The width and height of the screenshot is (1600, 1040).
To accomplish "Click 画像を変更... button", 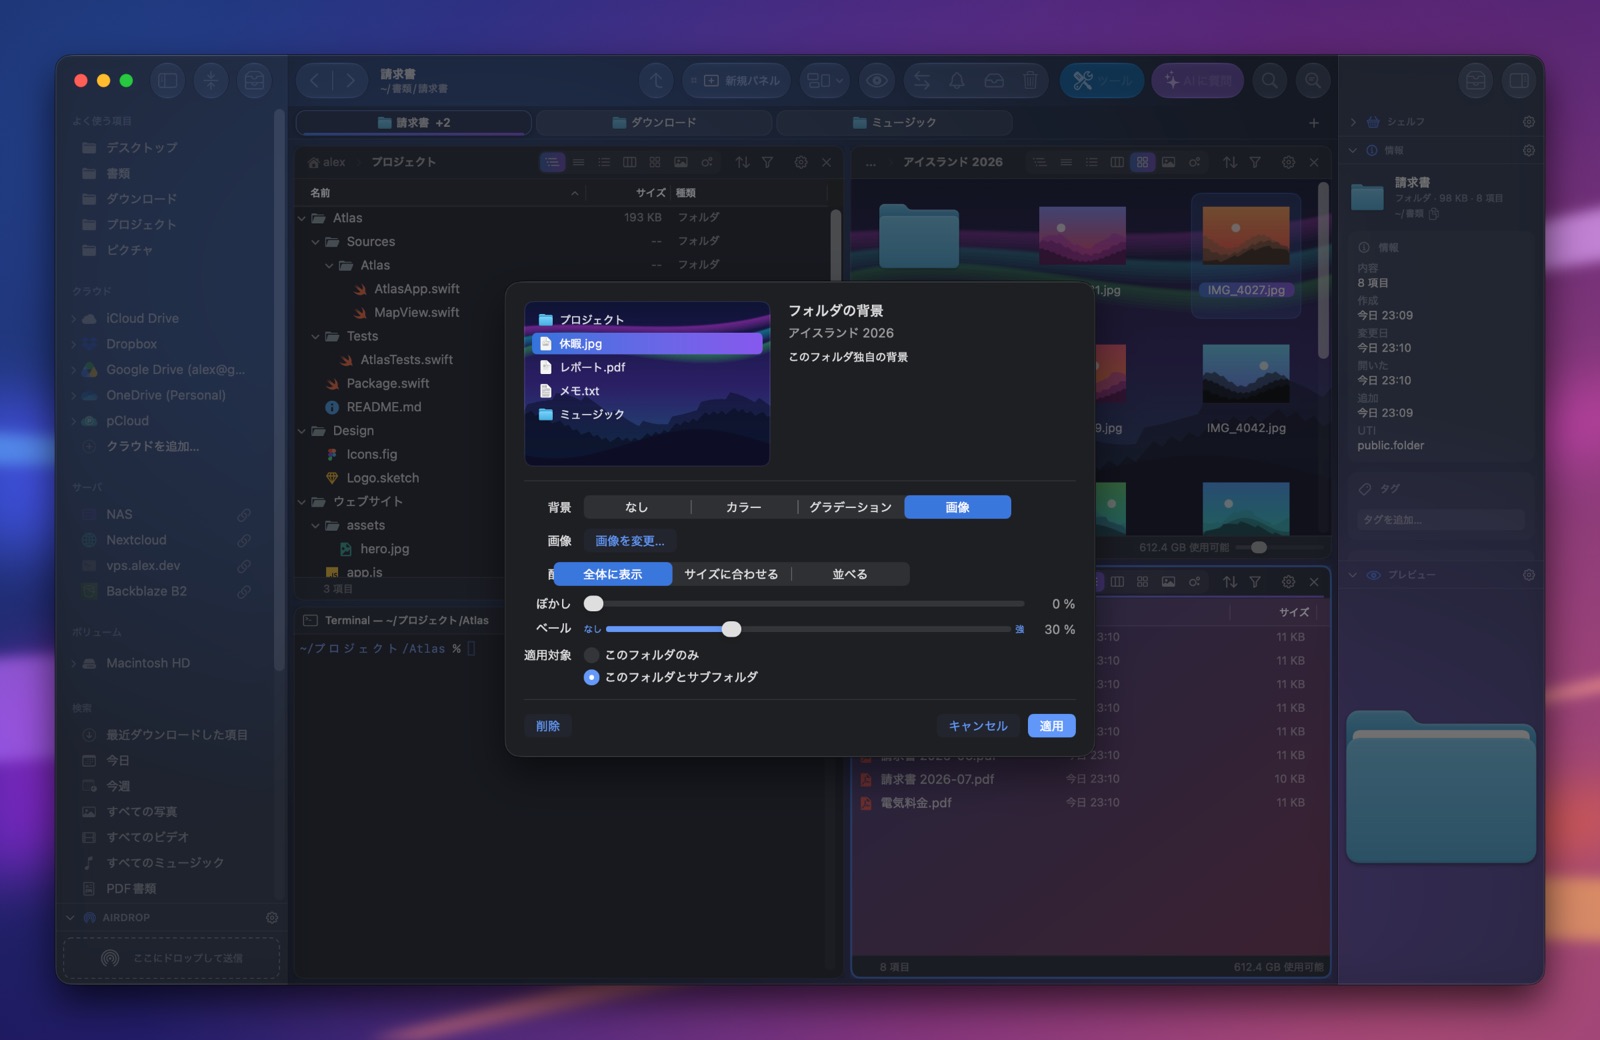I will coord(630,541).
